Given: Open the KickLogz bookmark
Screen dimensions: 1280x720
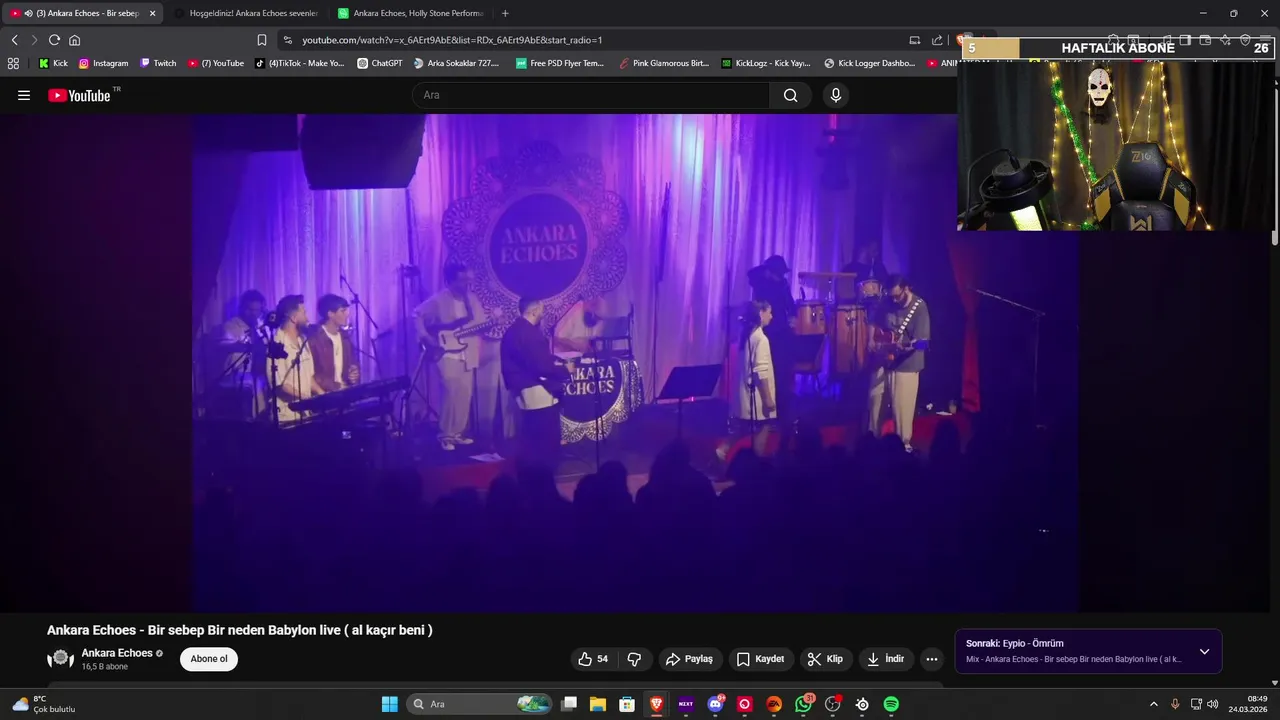Looking at the screenshot, I should pos(766,63).
